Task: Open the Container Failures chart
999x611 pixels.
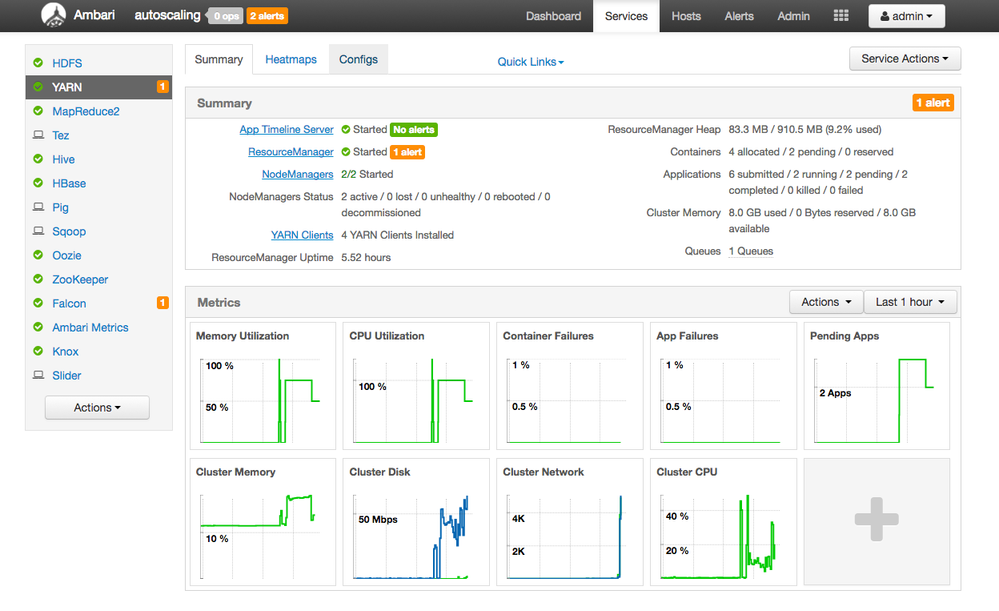Action: tap(570, 386)
